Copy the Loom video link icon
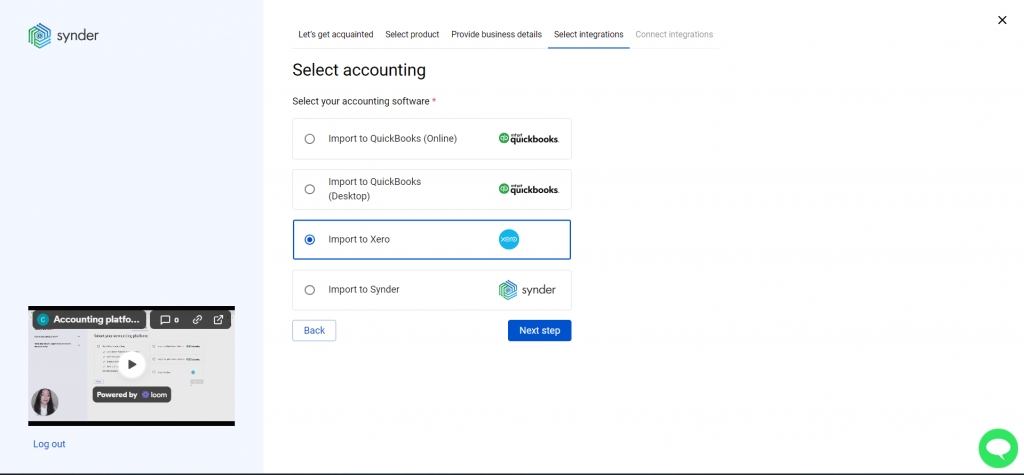The height and width of the screenshot is (475, 1024). [x=197, y=319]
